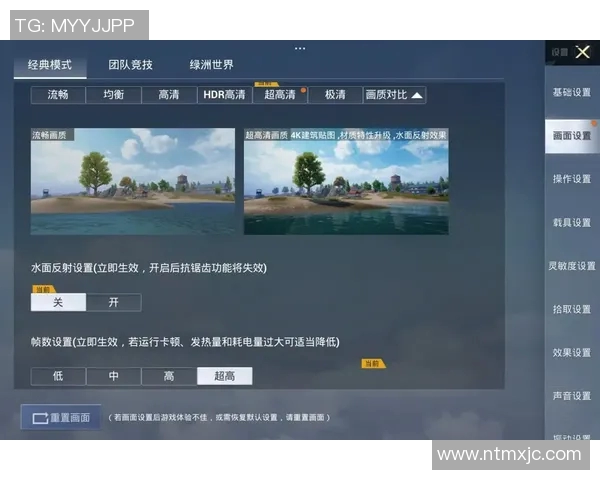Image resolution: width=600 pixels, height=480 pixels.
Task: Click the three-dot handle at top center
Action: pos(300,49)
